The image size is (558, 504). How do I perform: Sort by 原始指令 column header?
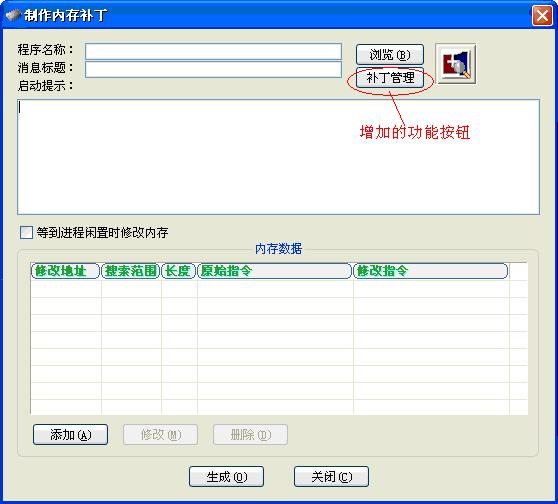click(274, 271)
